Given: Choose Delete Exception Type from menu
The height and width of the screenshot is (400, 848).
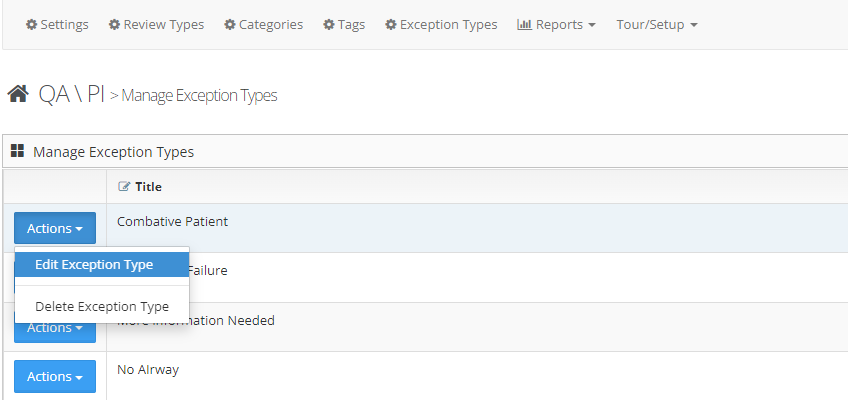Looking at the screenshot, I should [x=102, y=307].
